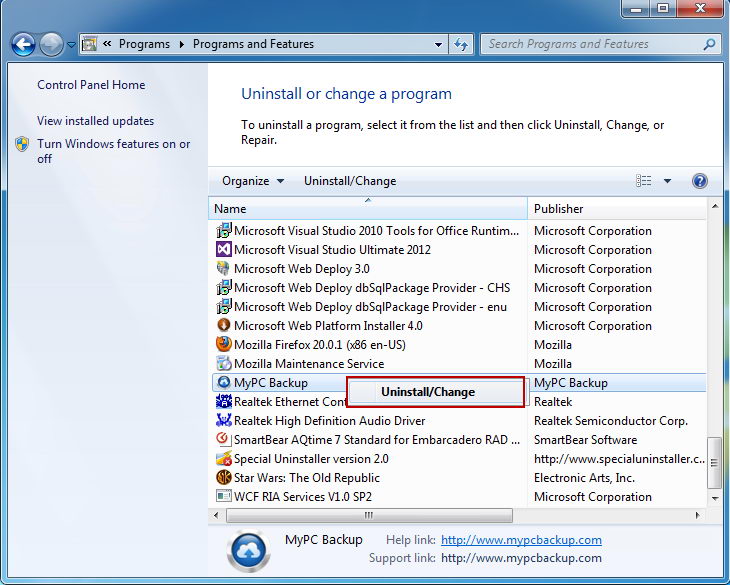Select Visual Studio 2010 Tools for Office icon
This screenshot has height=585, width=730.
[x=223, y=230]
